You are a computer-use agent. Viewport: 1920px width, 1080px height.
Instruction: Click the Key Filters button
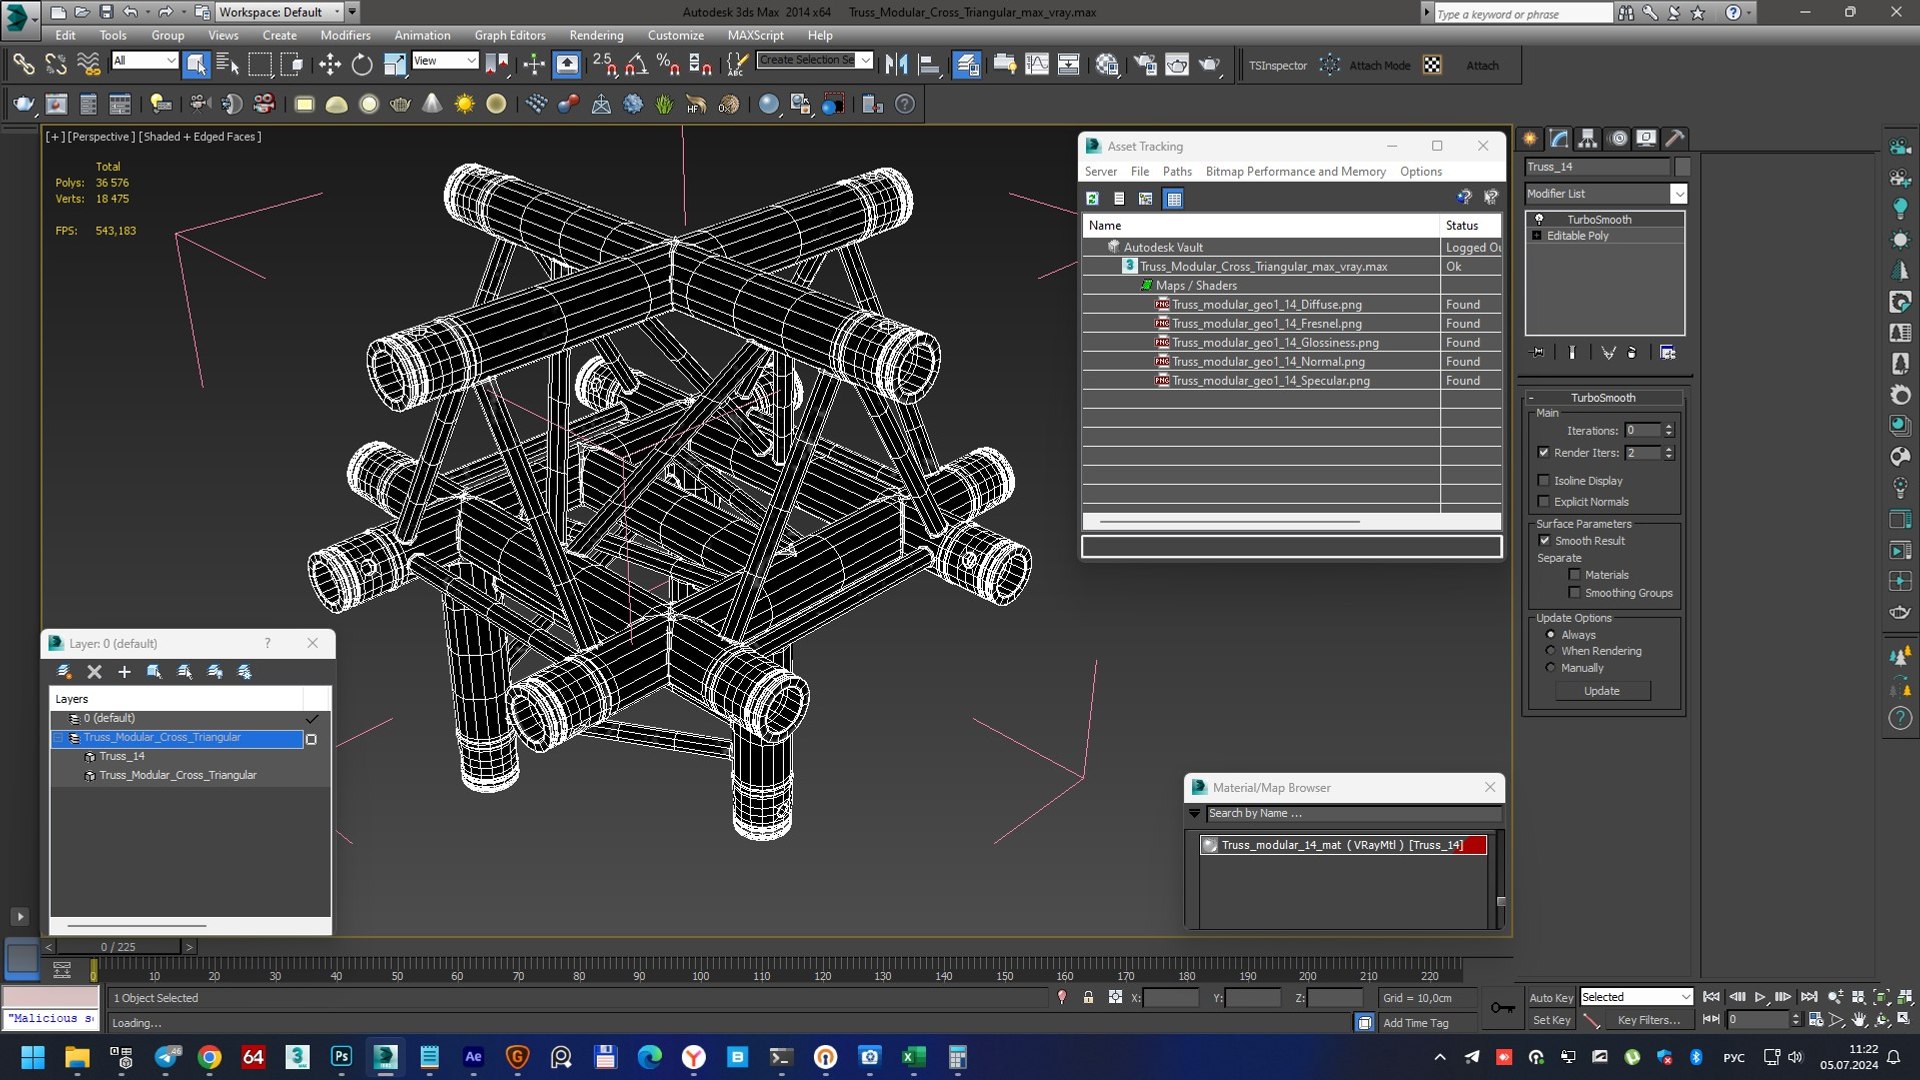tap(1648, 1020)
